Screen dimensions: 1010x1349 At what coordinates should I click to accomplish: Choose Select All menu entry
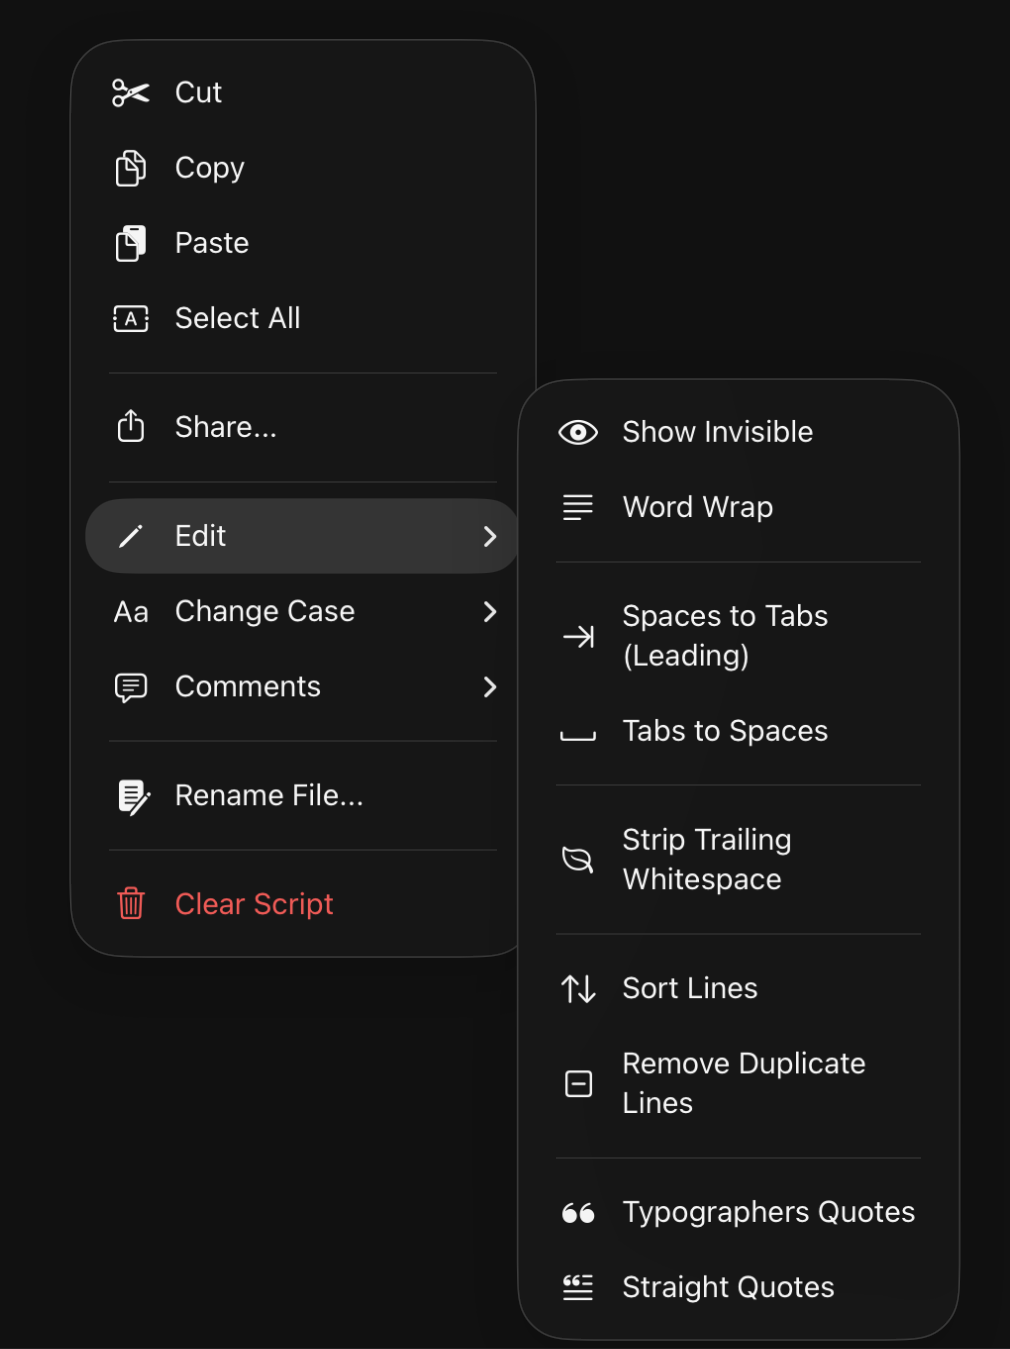[x=303, y=318]
